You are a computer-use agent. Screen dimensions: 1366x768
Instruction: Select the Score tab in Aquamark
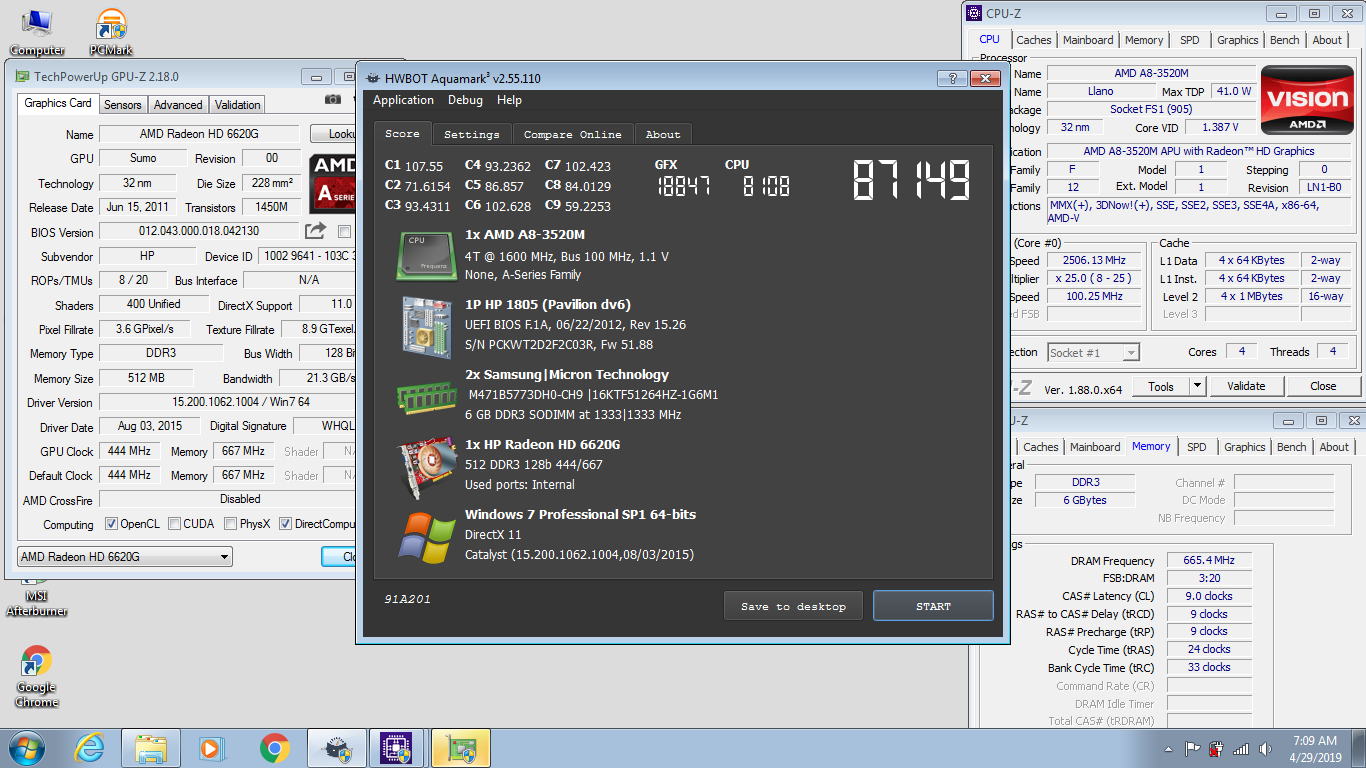(x=402, y=133)
